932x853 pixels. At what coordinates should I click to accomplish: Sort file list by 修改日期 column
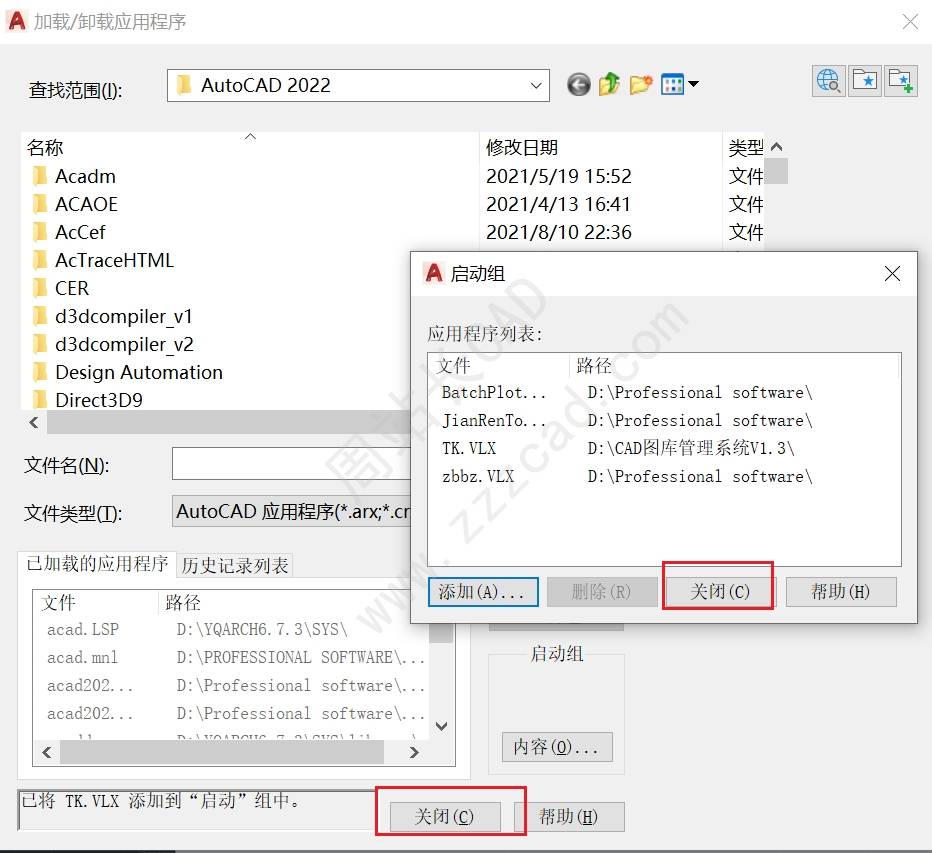tap(522, 147)
